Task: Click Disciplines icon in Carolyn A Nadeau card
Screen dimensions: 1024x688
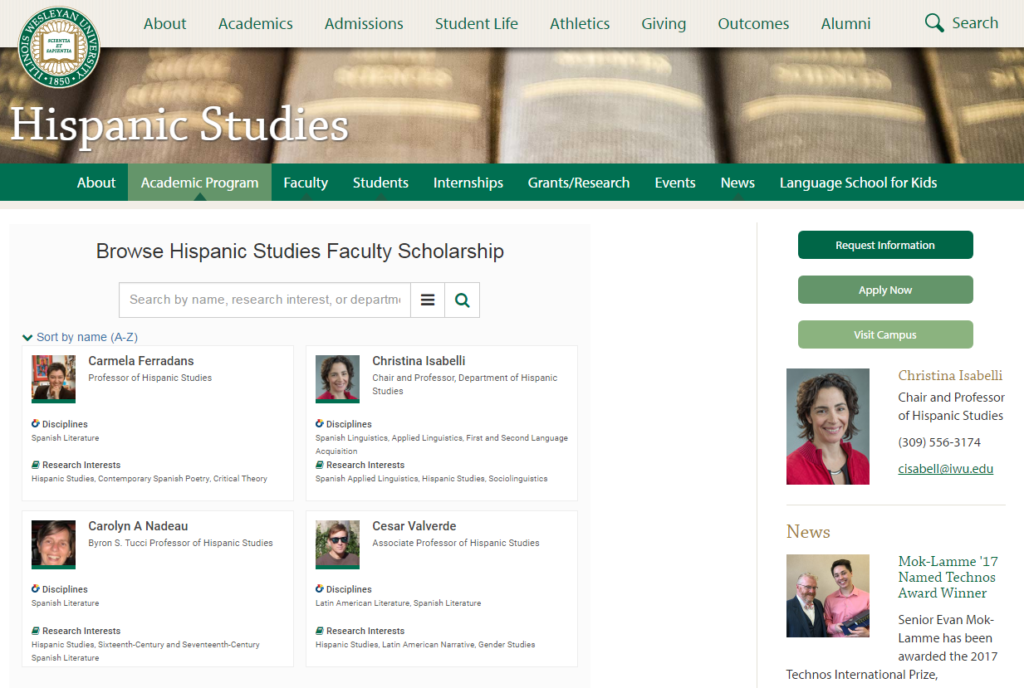Action: coord(35,589)
